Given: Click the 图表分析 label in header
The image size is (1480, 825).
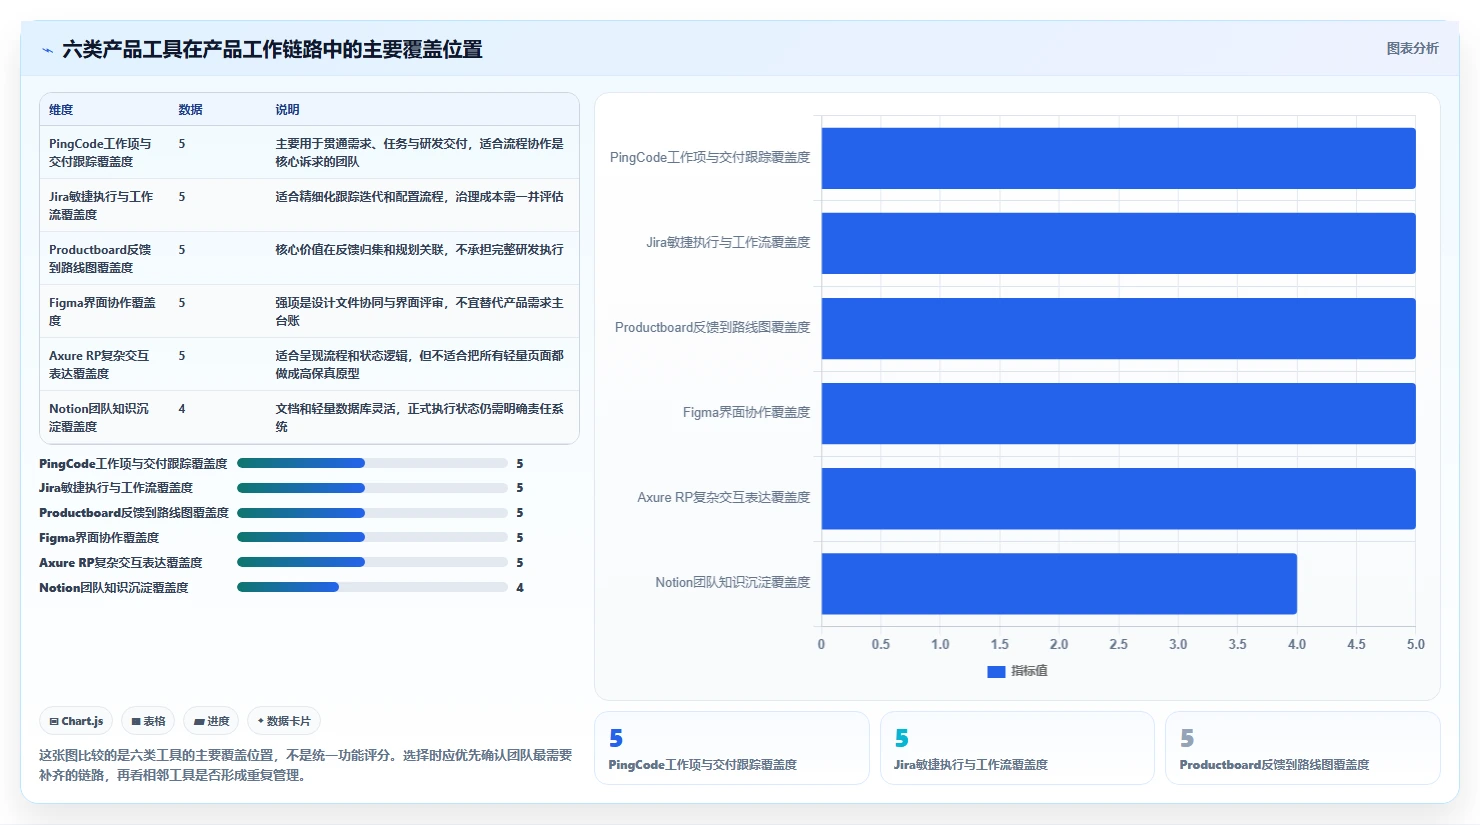Looking at the screenshot, I should click(1412, 48).
